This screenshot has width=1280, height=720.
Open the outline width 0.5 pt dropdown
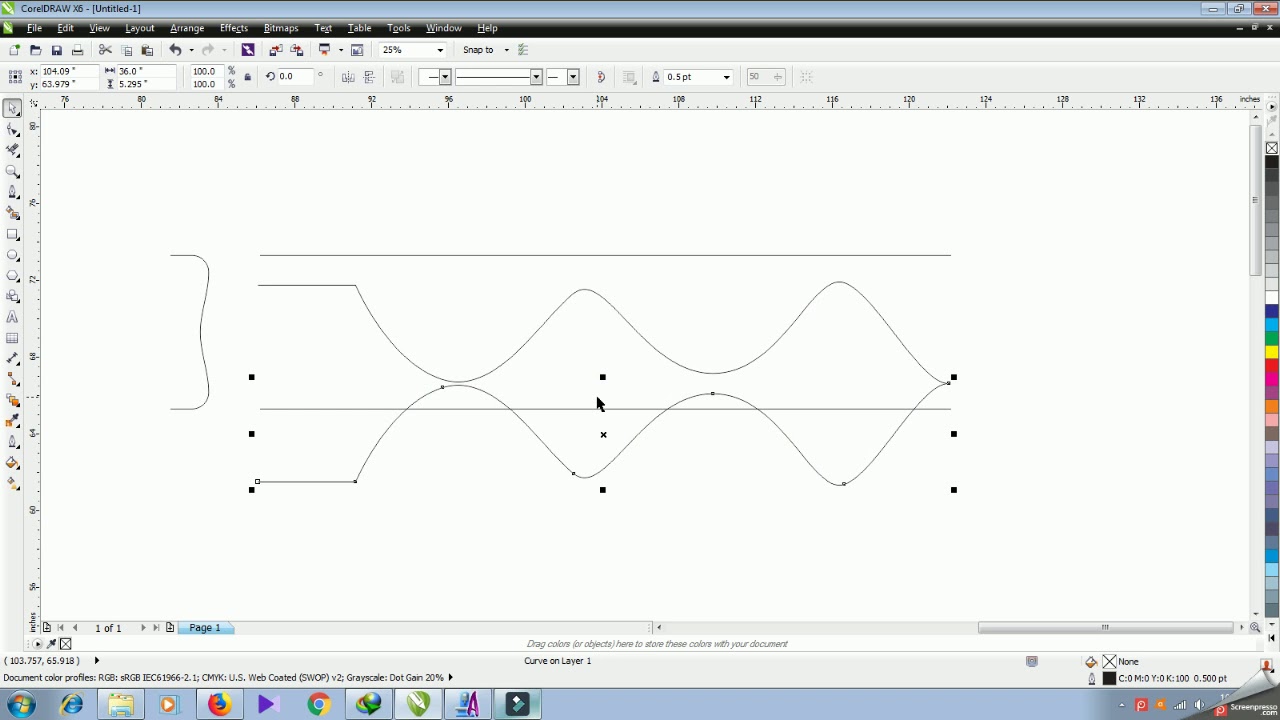coord(727,77)
